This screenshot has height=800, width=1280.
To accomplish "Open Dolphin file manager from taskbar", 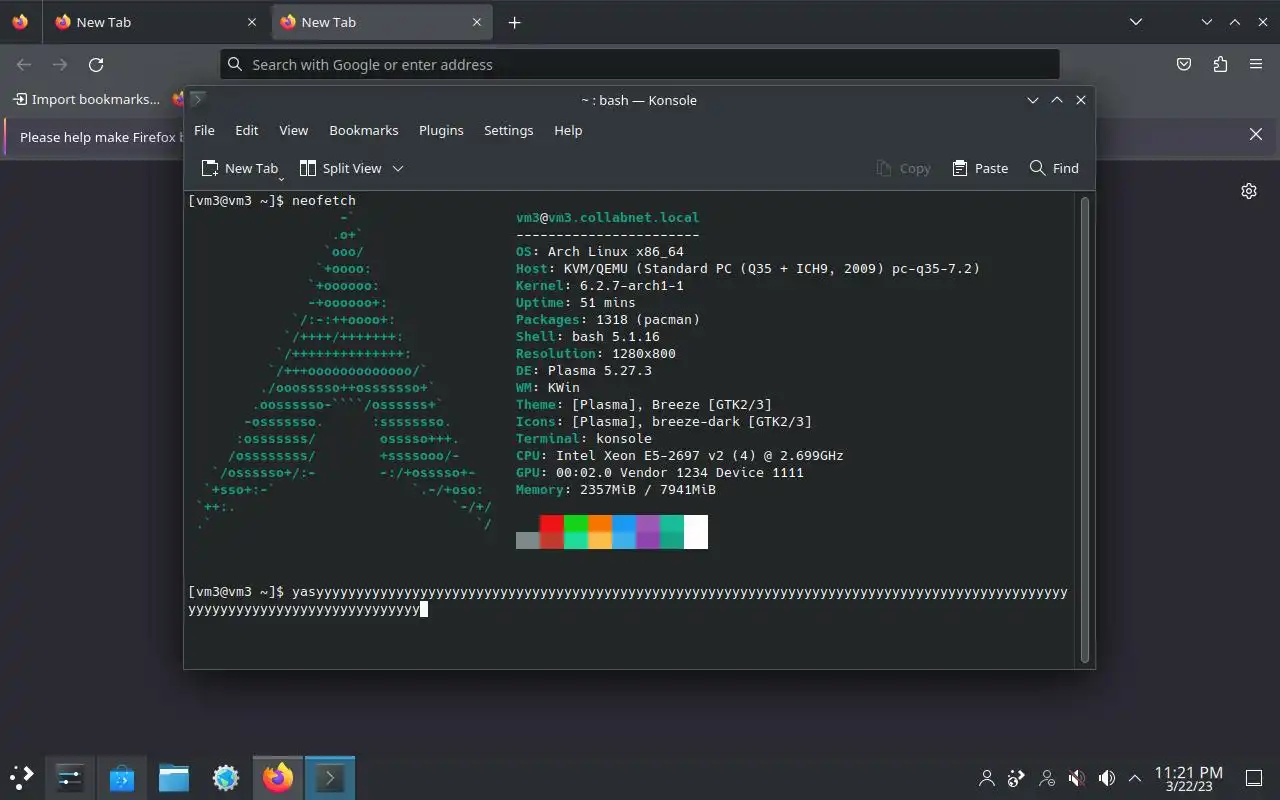I will [x=174, y=777].
